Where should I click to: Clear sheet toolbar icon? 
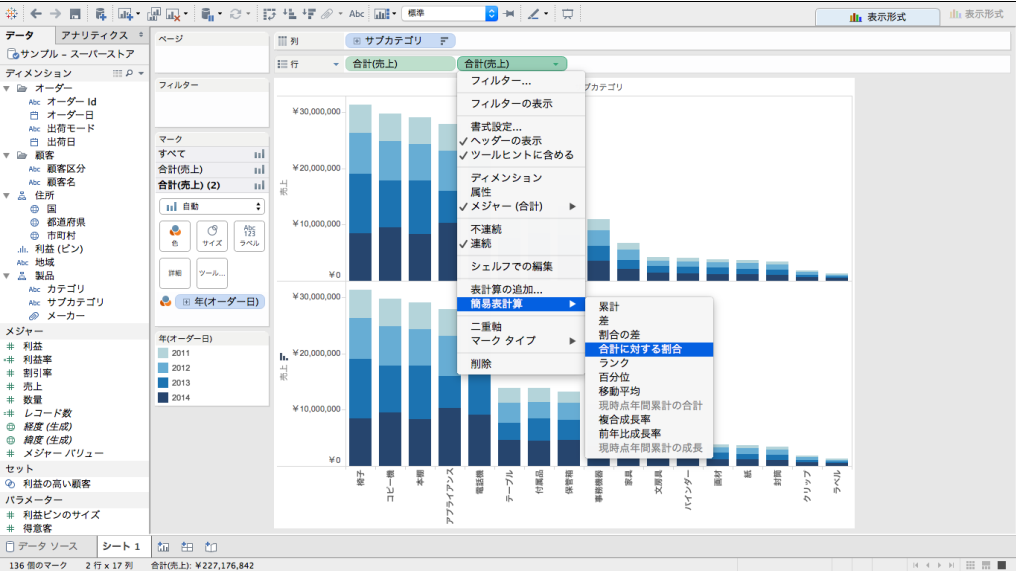point(173,14)
